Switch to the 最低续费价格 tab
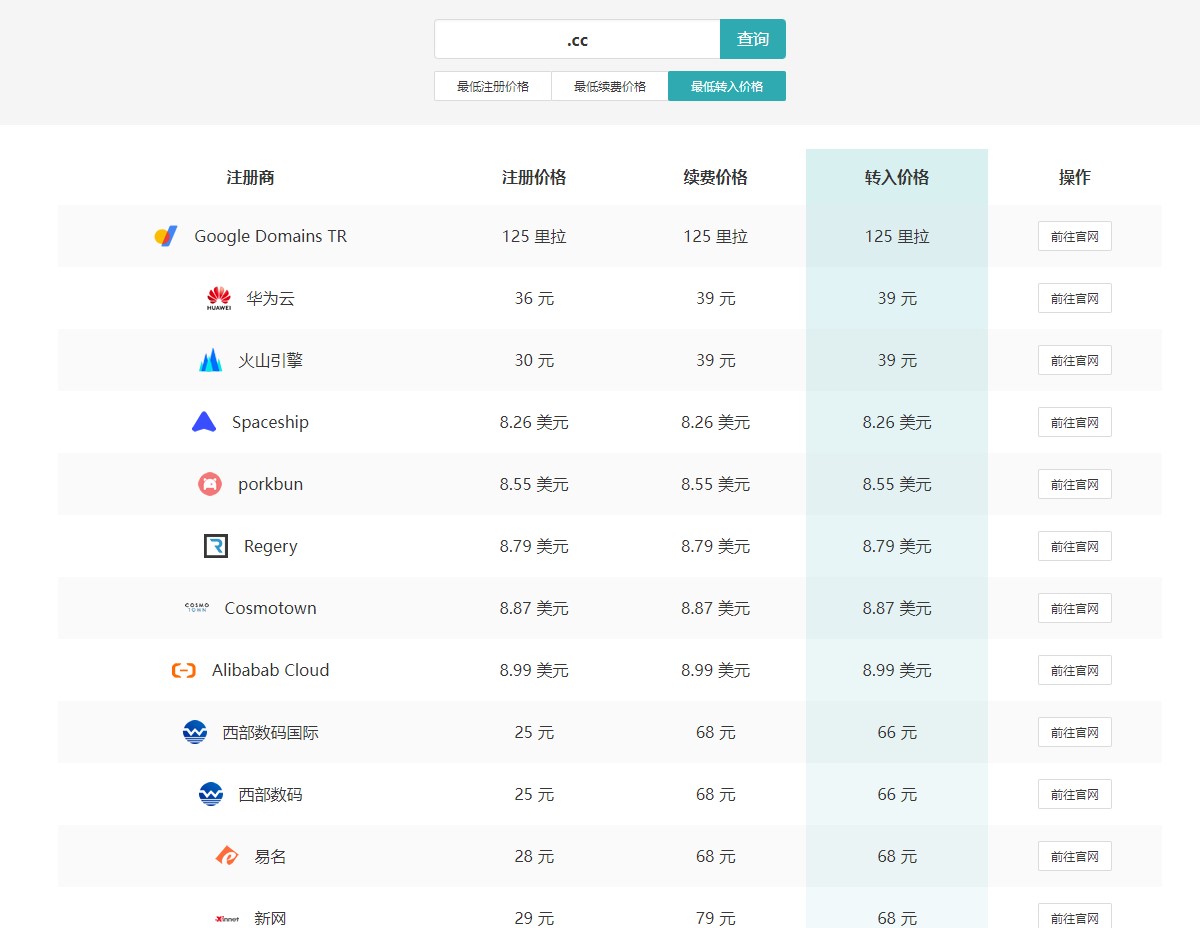Viewport: 1200px width, 928px height. pyautogui.click(x=610, y=86)
